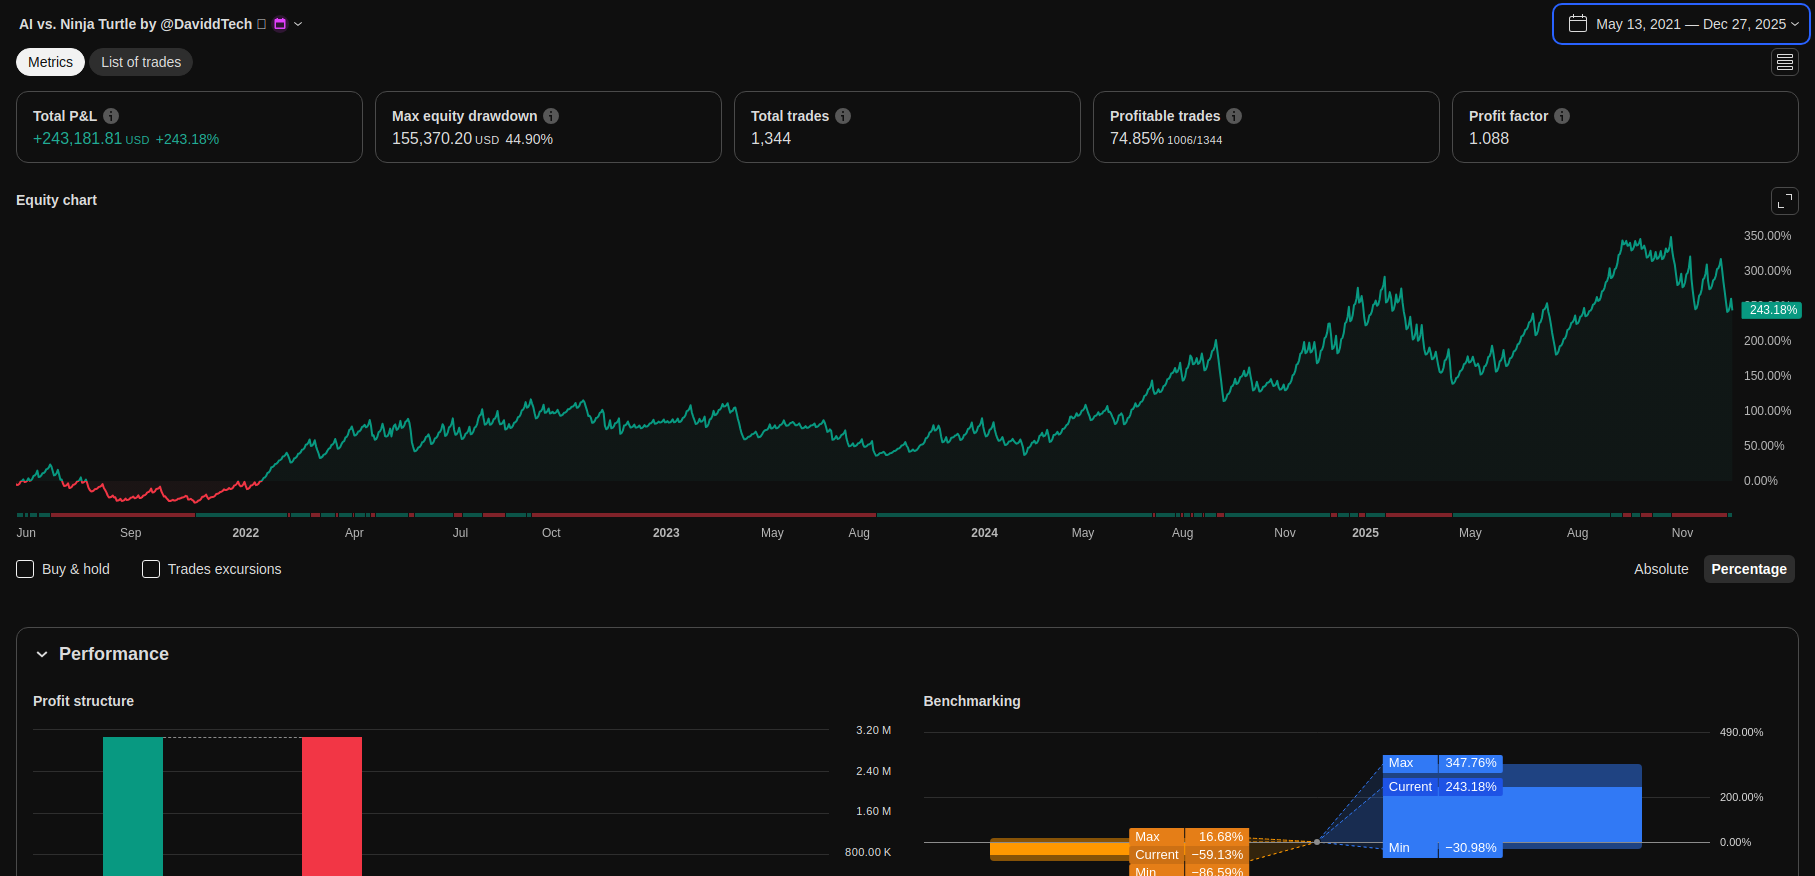This screenshot has height=876, width=1815.
Task: Click the Max equity drawdown info icon
Action: click(x=551, y=116)
